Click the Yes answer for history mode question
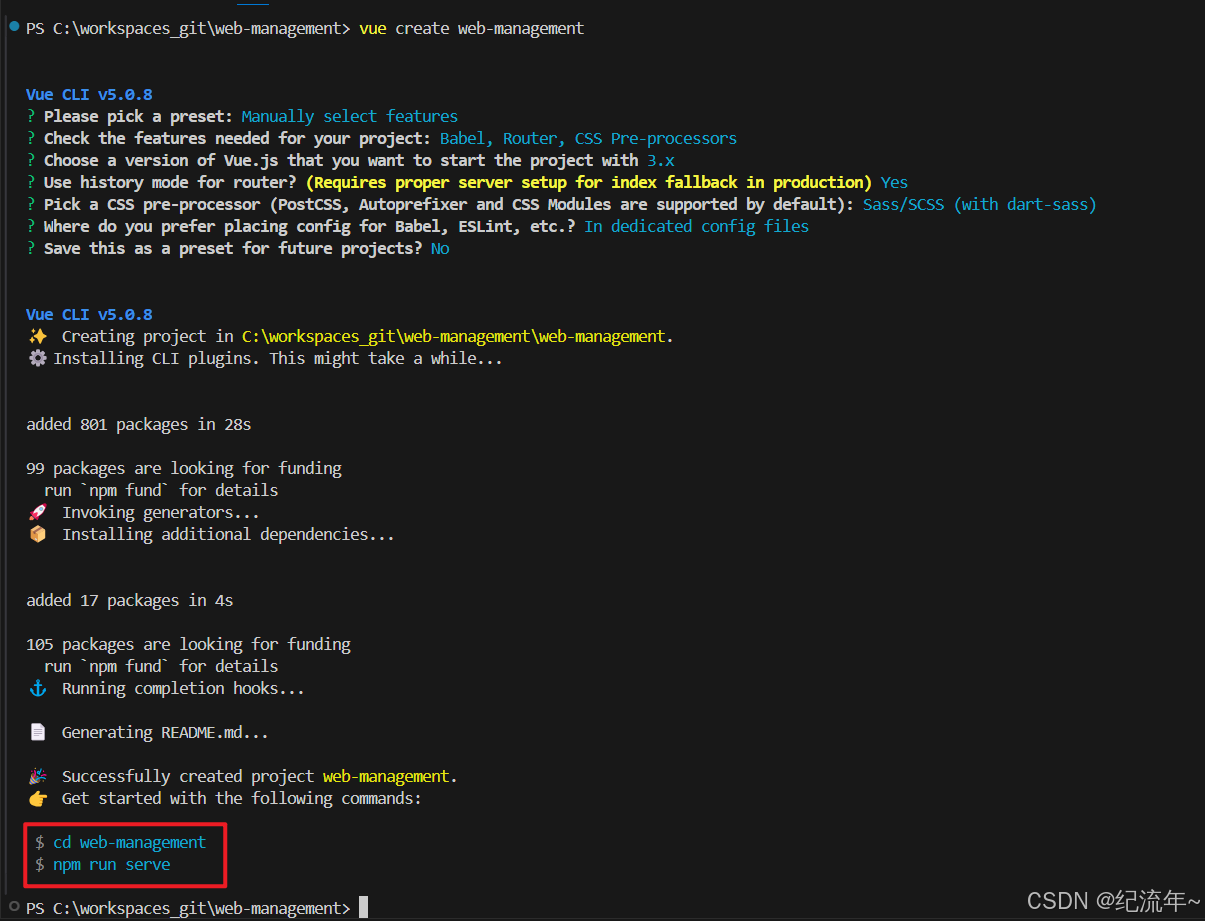 click(x=894, y=182)
